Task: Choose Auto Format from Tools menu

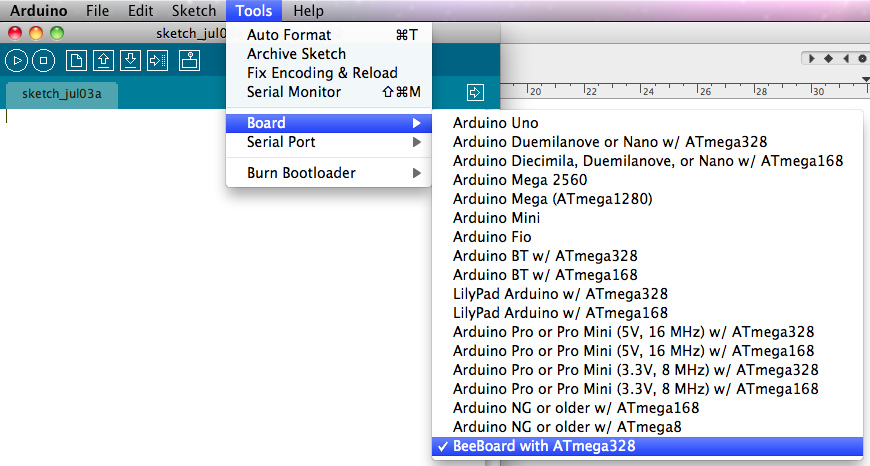Action: click(328, 35)
